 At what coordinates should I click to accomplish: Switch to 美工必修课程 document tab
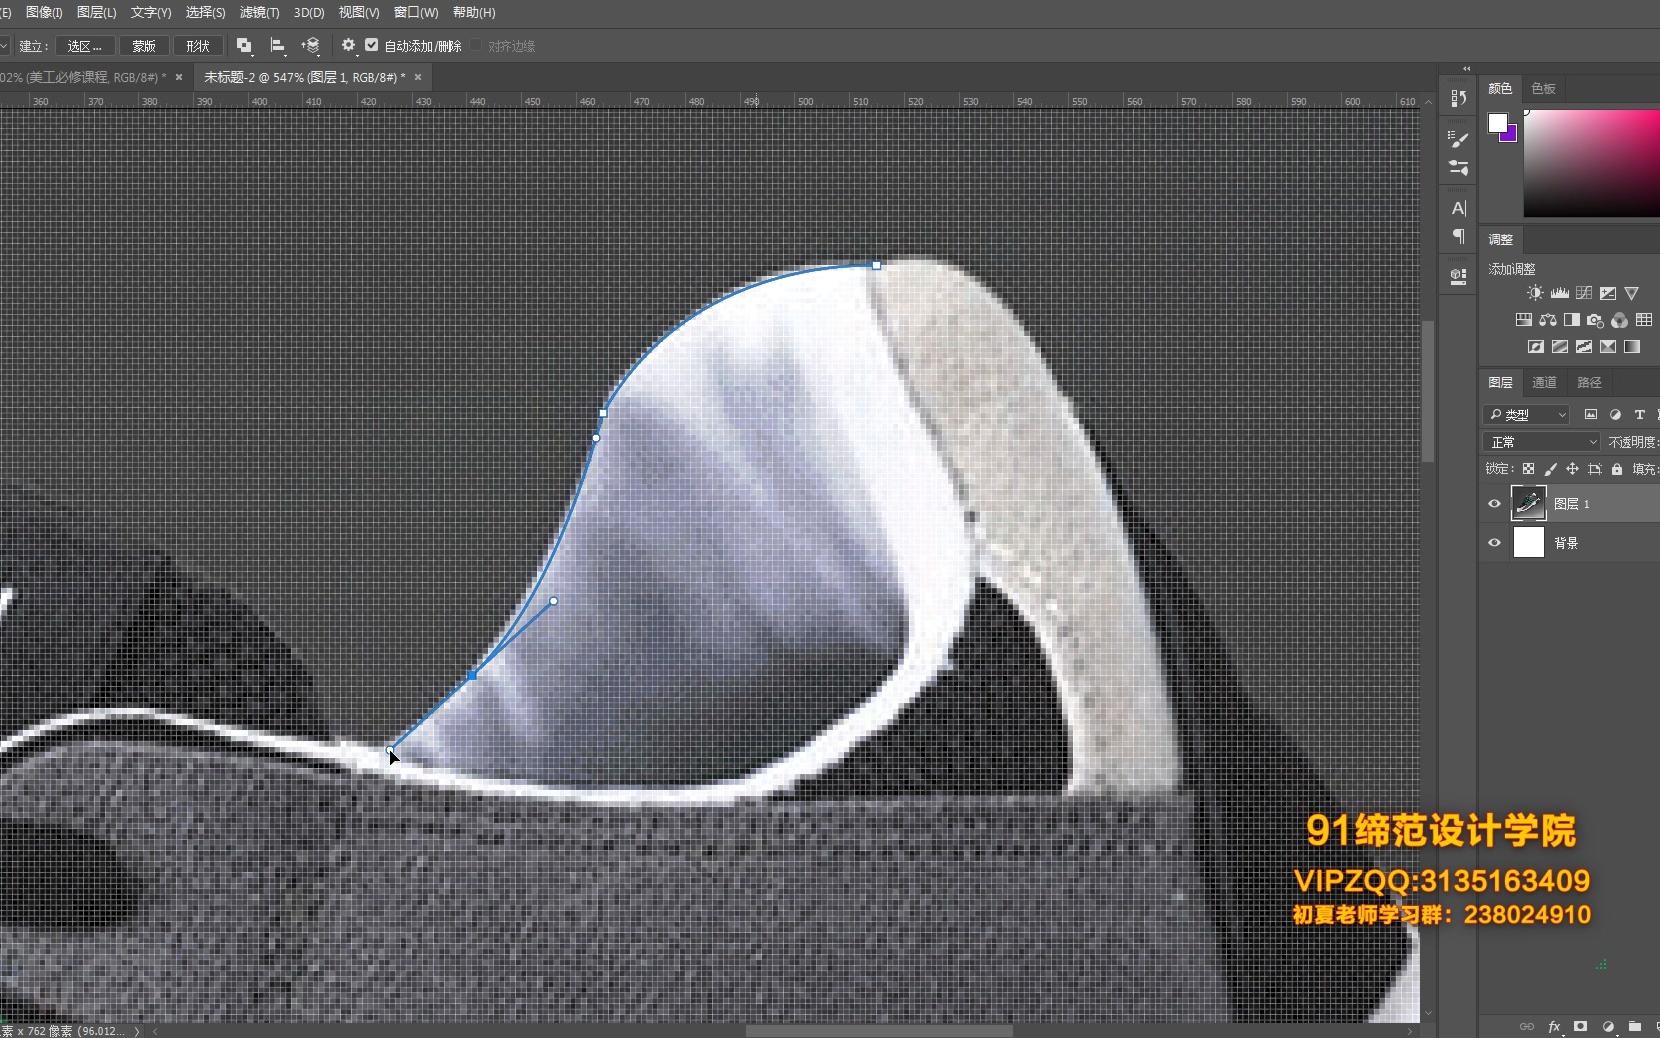[x=83, y=77]
